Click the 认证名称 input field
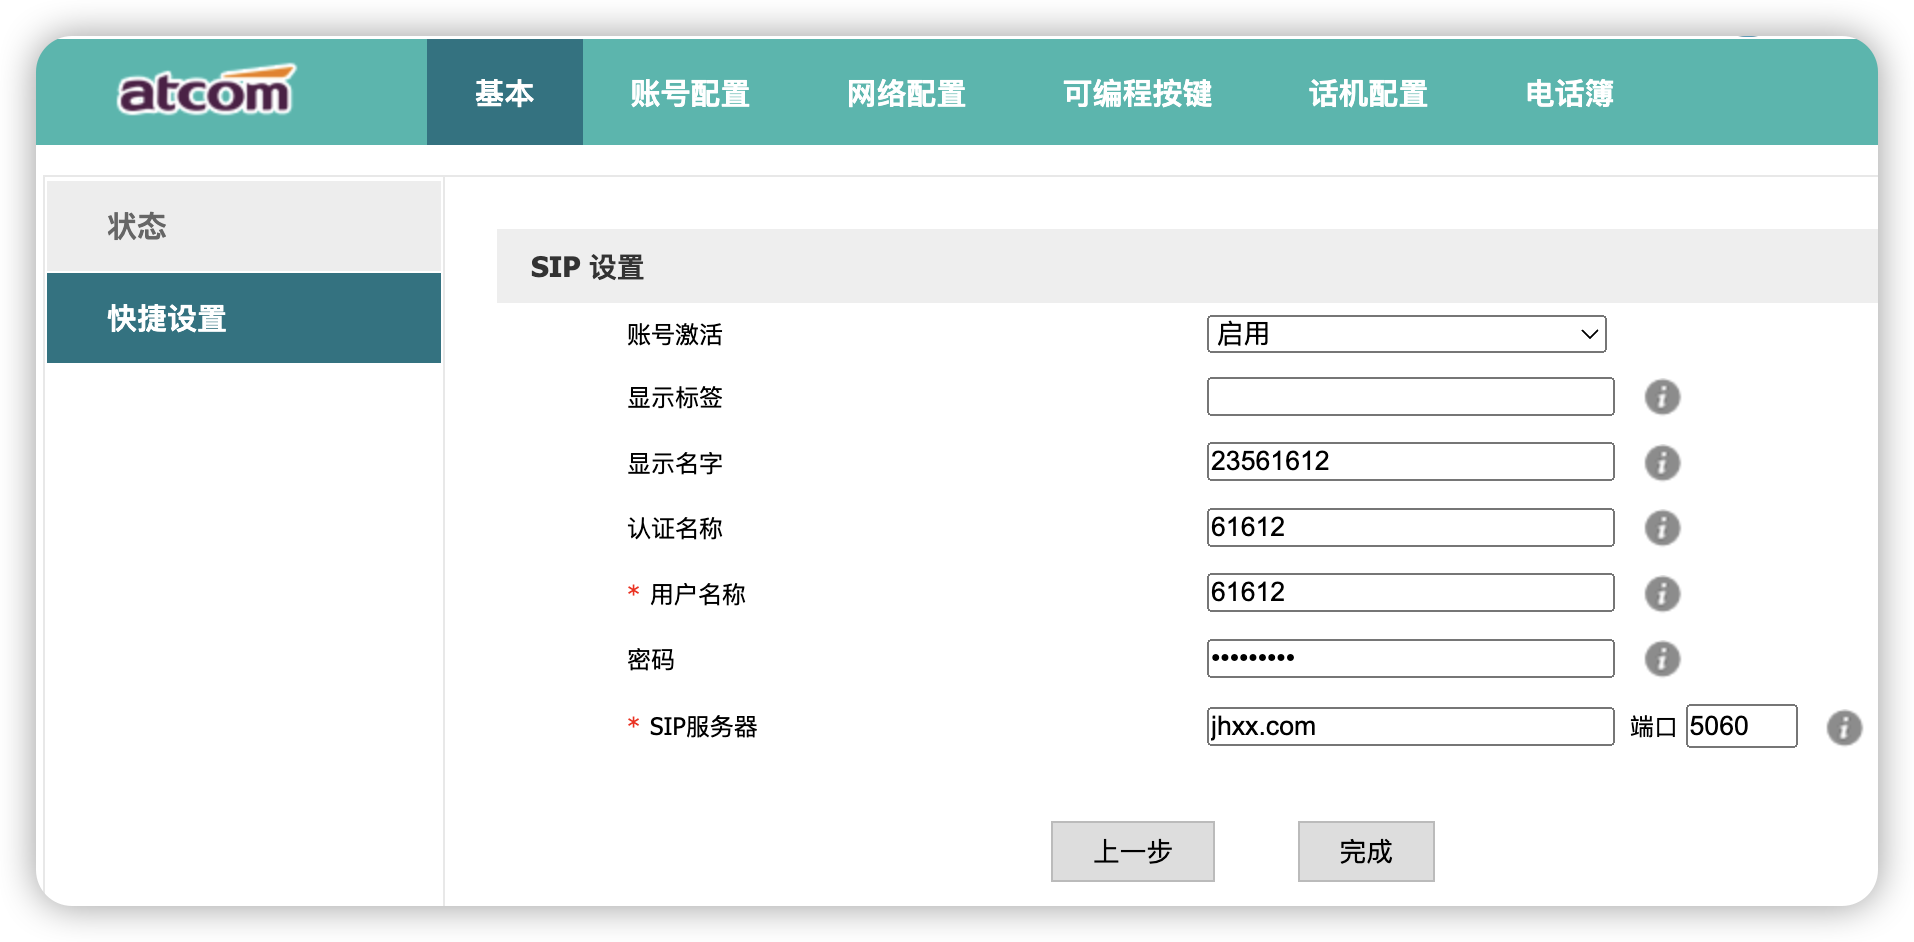1914x942 pixels. 1410,527
